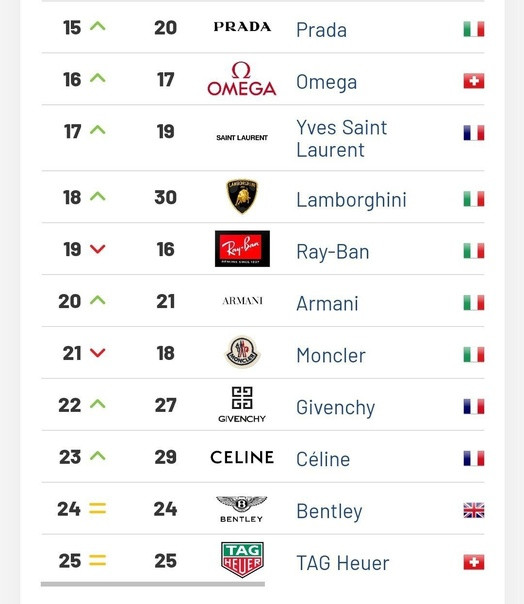This screenshot has width=524, height=604.
Task: Open the Yves Saint Laurent link
Action: tap(341, 139)
